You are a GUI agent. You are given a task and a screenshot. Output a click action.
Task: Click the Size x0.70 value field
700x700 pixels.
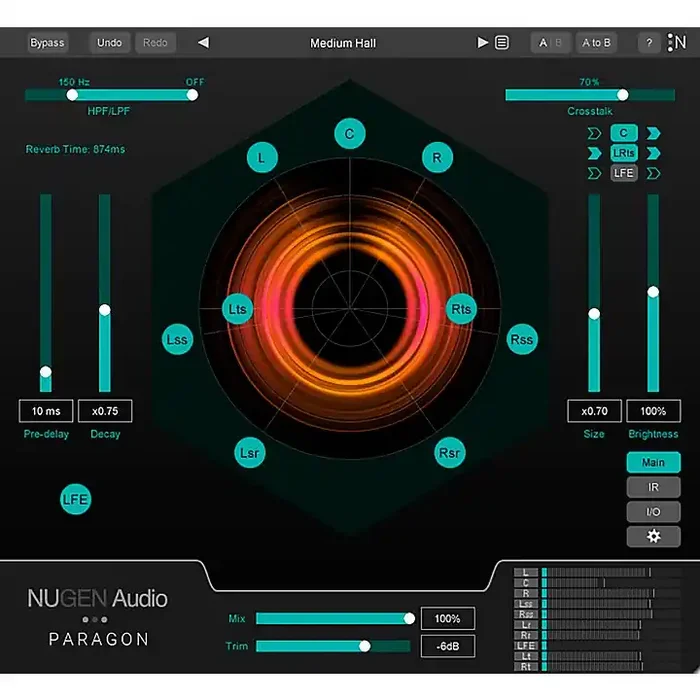click(x=594, y=411)
